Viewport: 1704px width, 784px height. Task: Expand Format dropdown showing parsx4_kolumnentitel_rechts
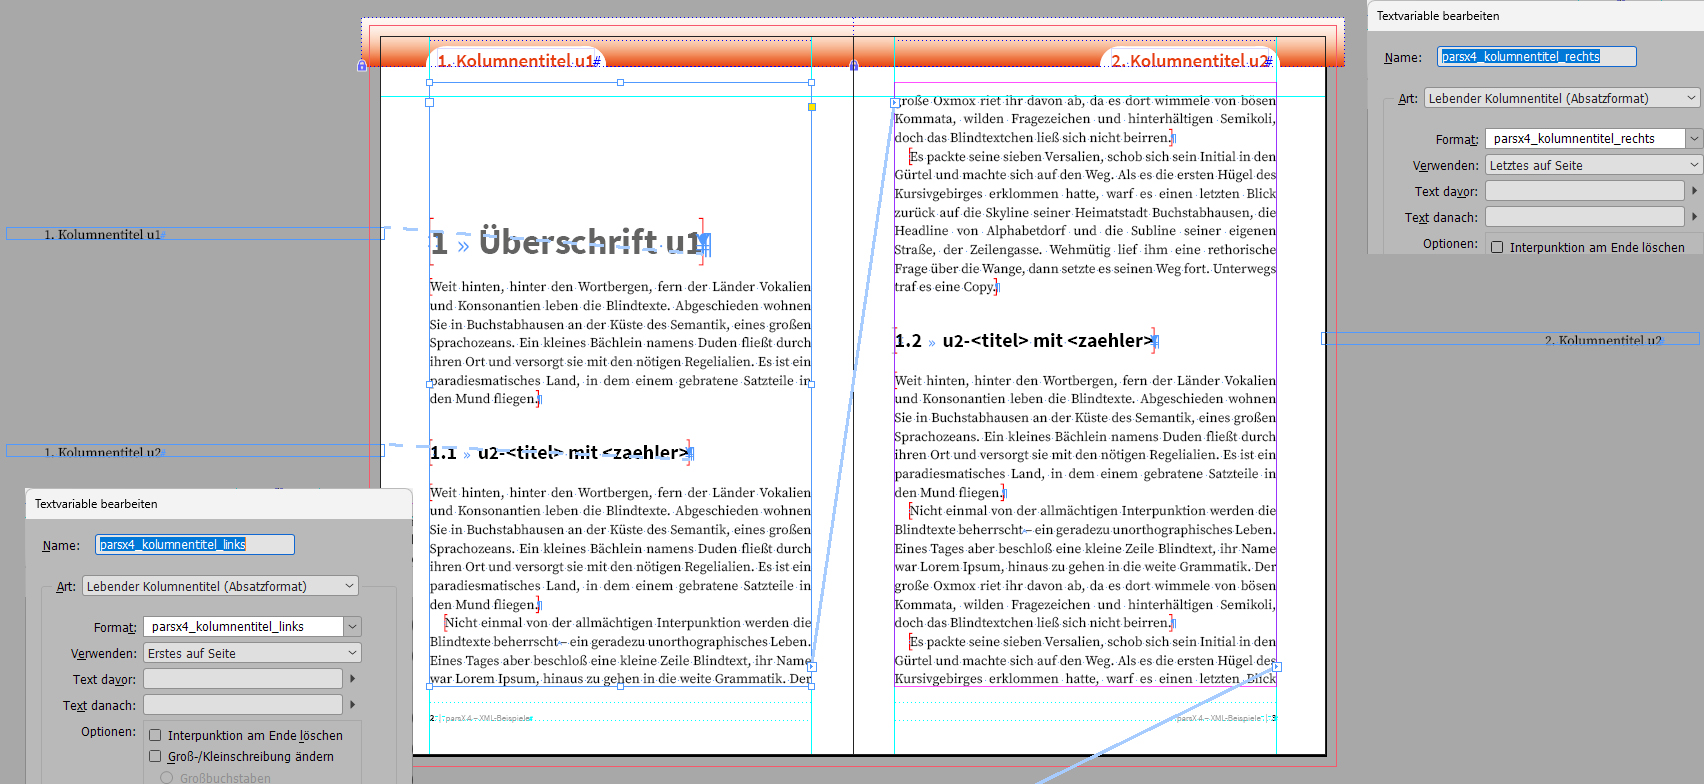click(x=1693, y=139)
